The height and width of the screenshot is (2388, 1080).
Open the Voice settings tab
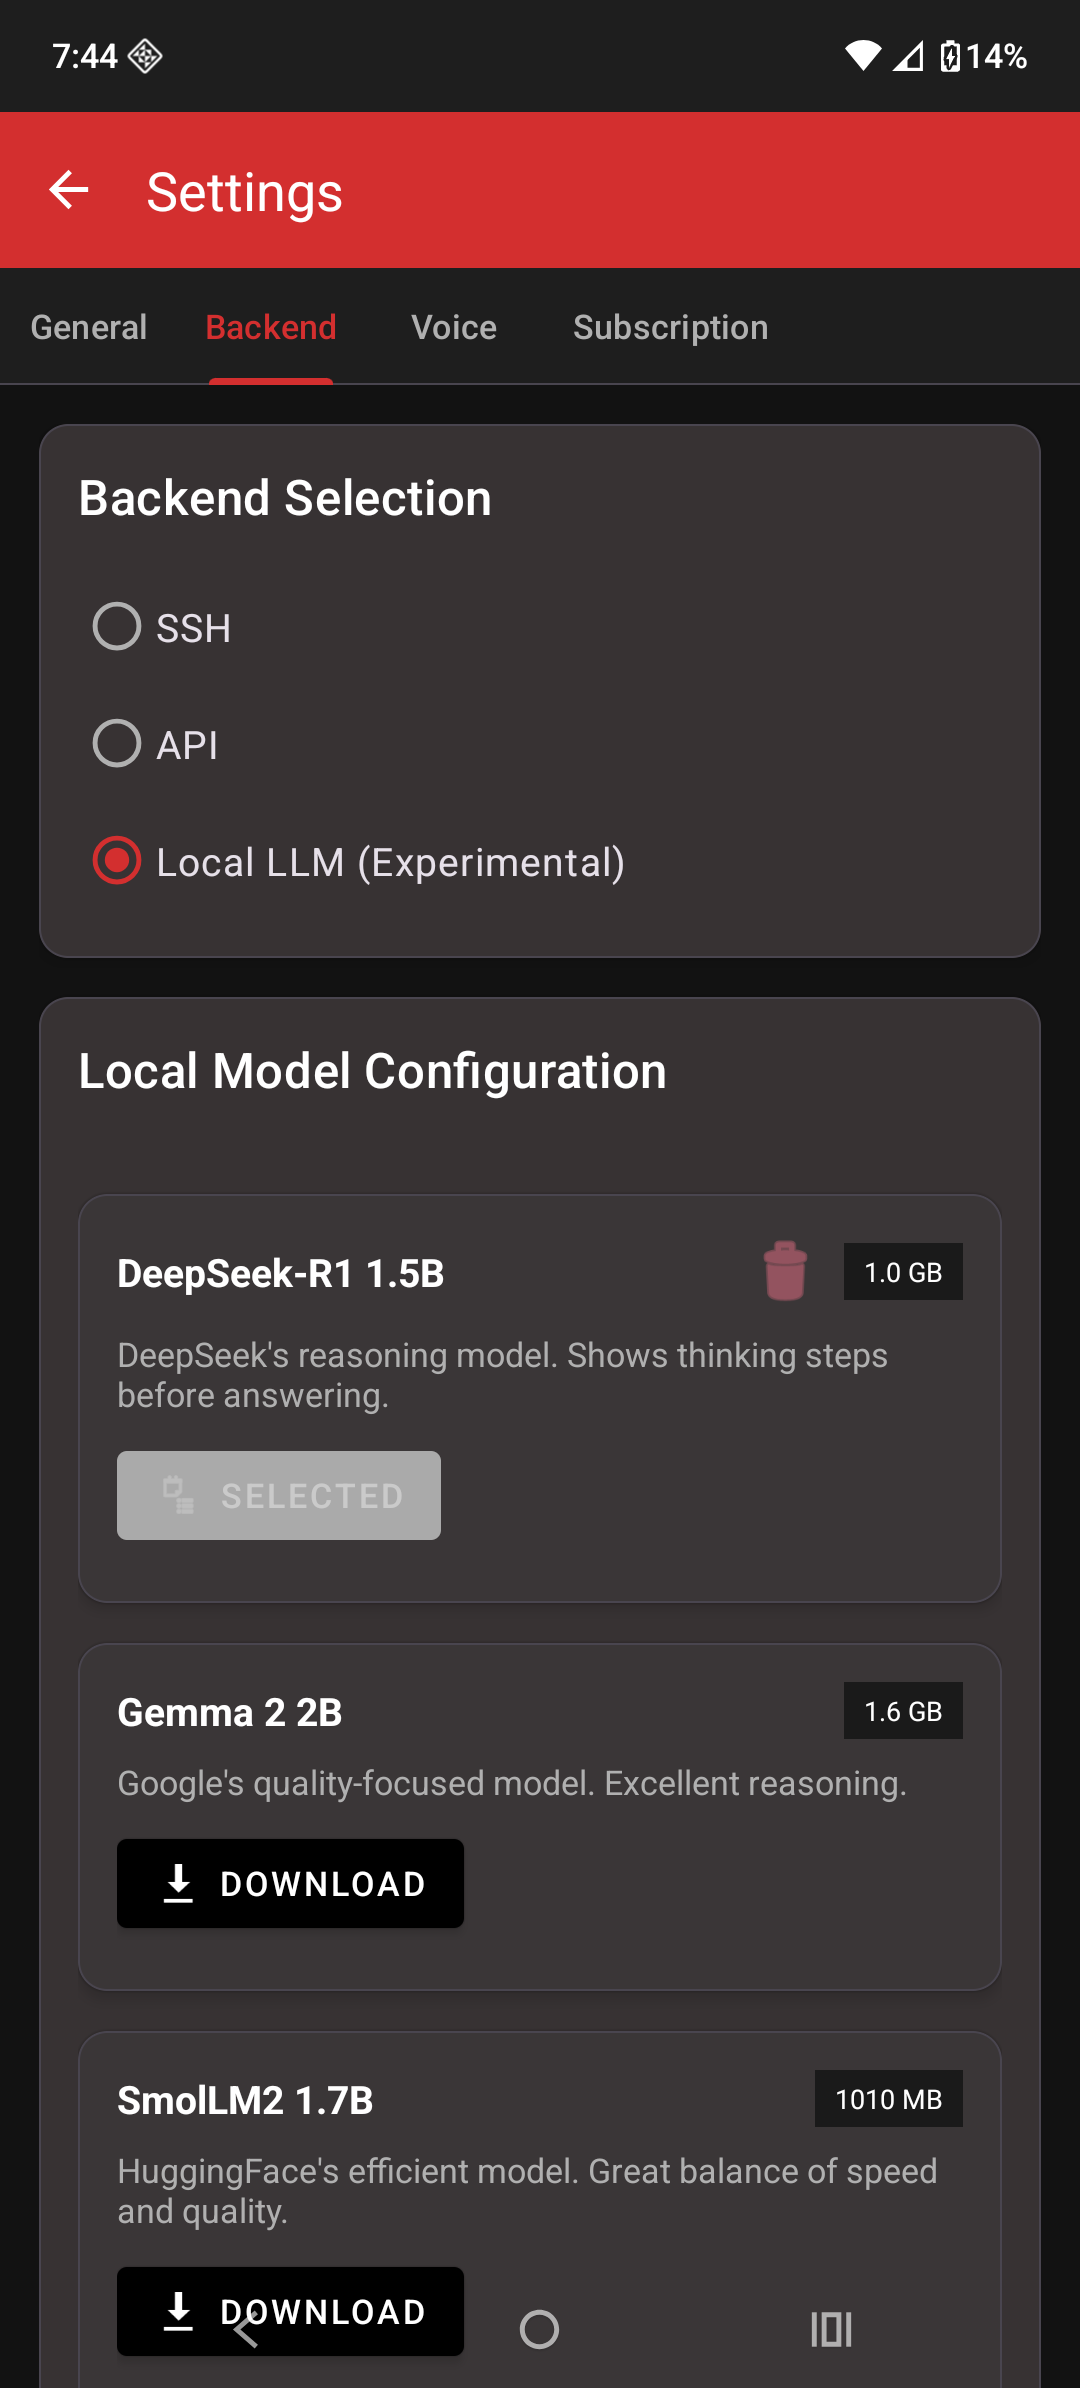point(454,327)
